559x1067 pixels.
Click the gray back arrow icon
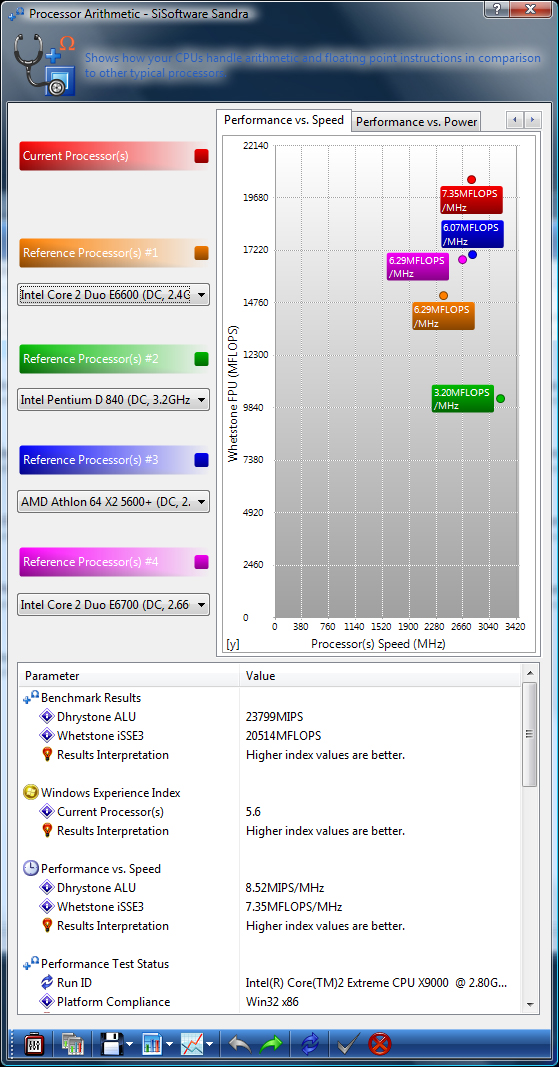239,1043
